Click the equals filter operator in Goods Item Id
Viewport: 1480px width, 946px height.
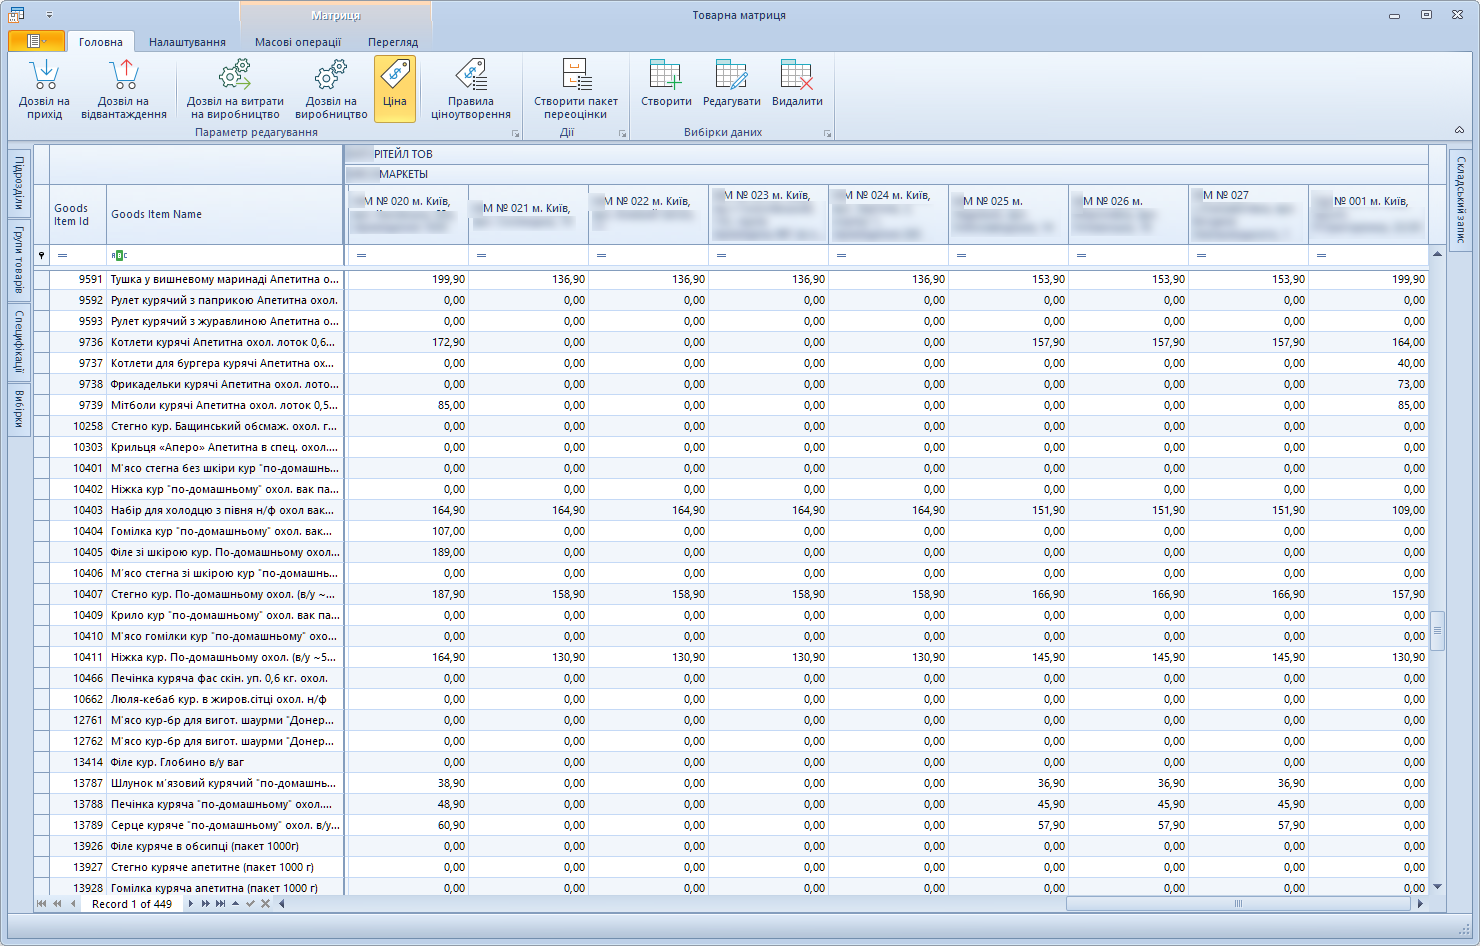[x=62, y=256]
